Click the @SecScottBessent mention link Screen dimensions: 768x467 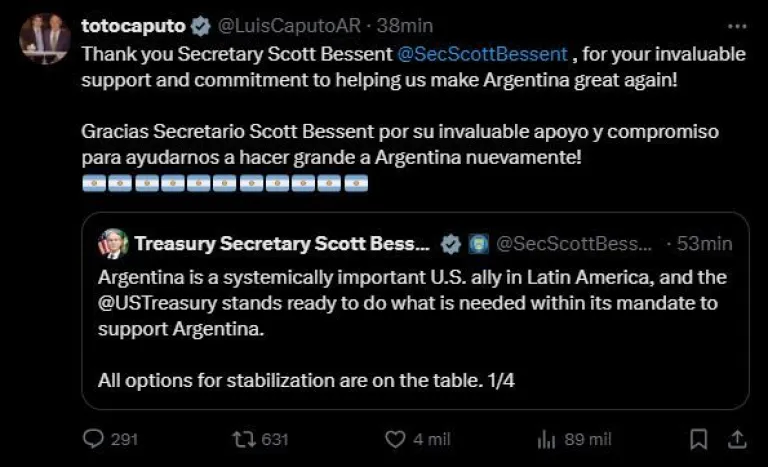(x=484, y=52)
